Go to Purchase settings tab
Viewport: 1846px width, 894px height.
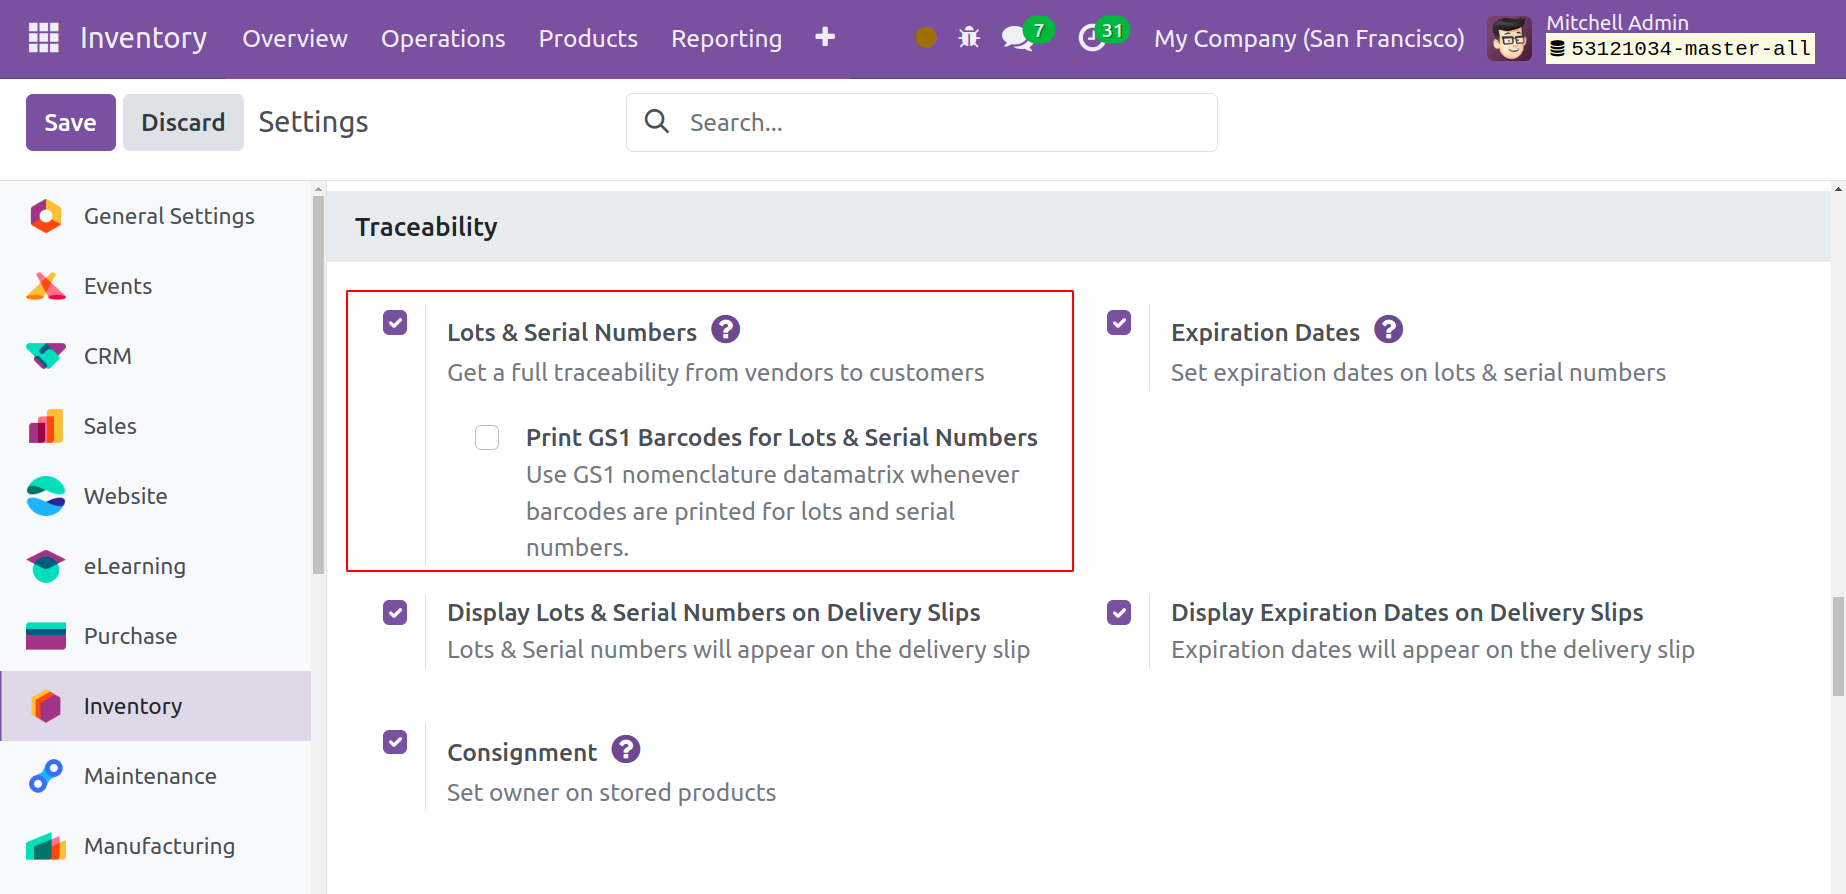point(130,636)
